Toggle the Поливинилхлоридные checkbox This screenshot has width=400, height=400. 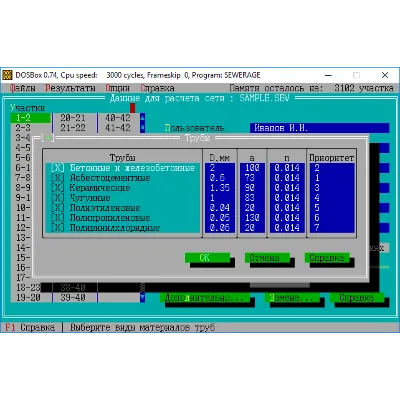[58, 228]
